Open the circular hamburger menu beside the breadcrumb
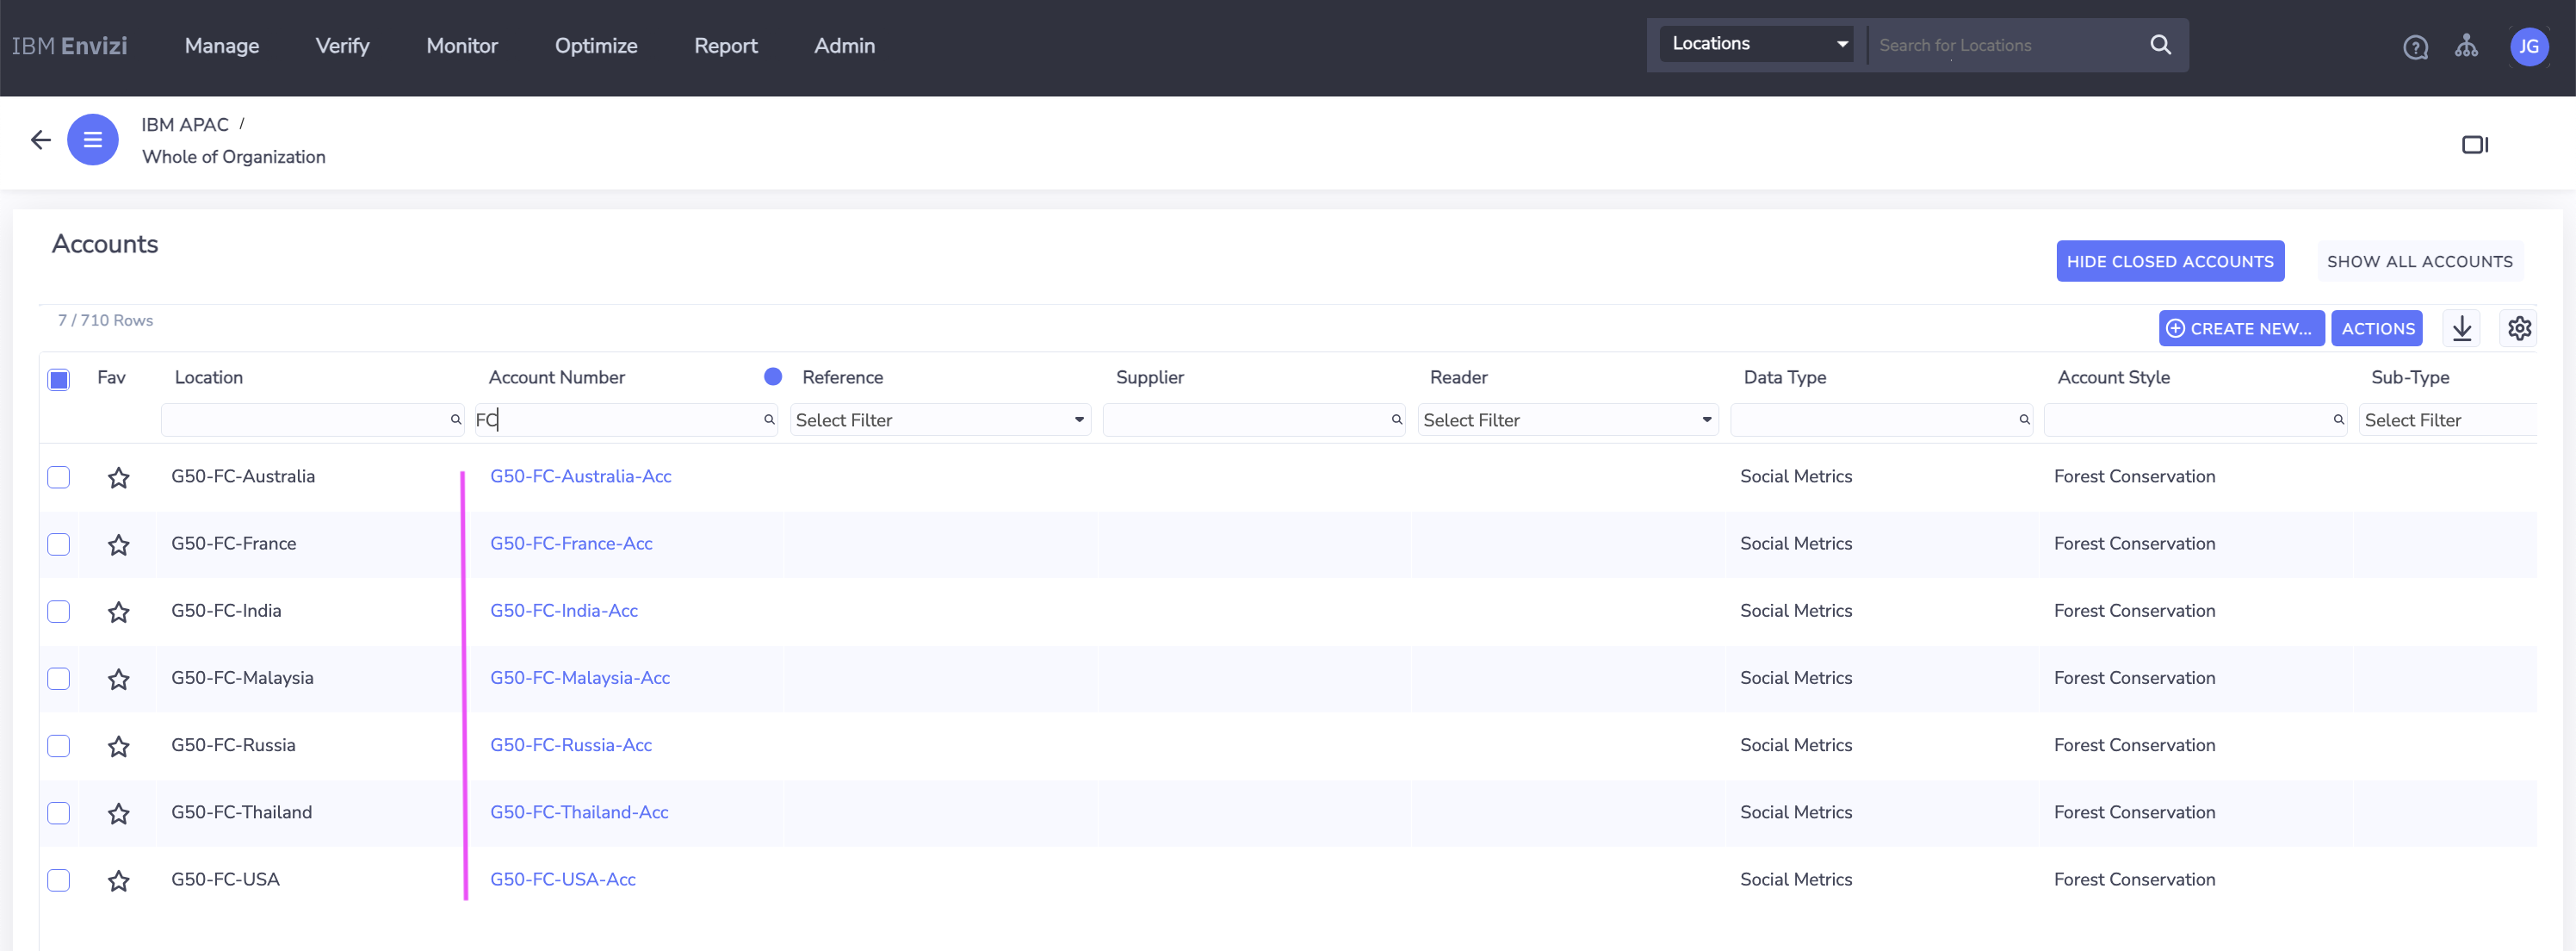Image resolution: width=2576 pixels, height=951 pixels. pyautogui.click(x=92, y=140)
